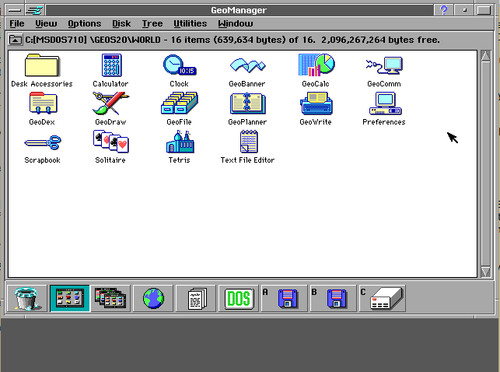Click the directory path status text
The height and width of the screenshot is (372, 500).
(x=233, y=40)
